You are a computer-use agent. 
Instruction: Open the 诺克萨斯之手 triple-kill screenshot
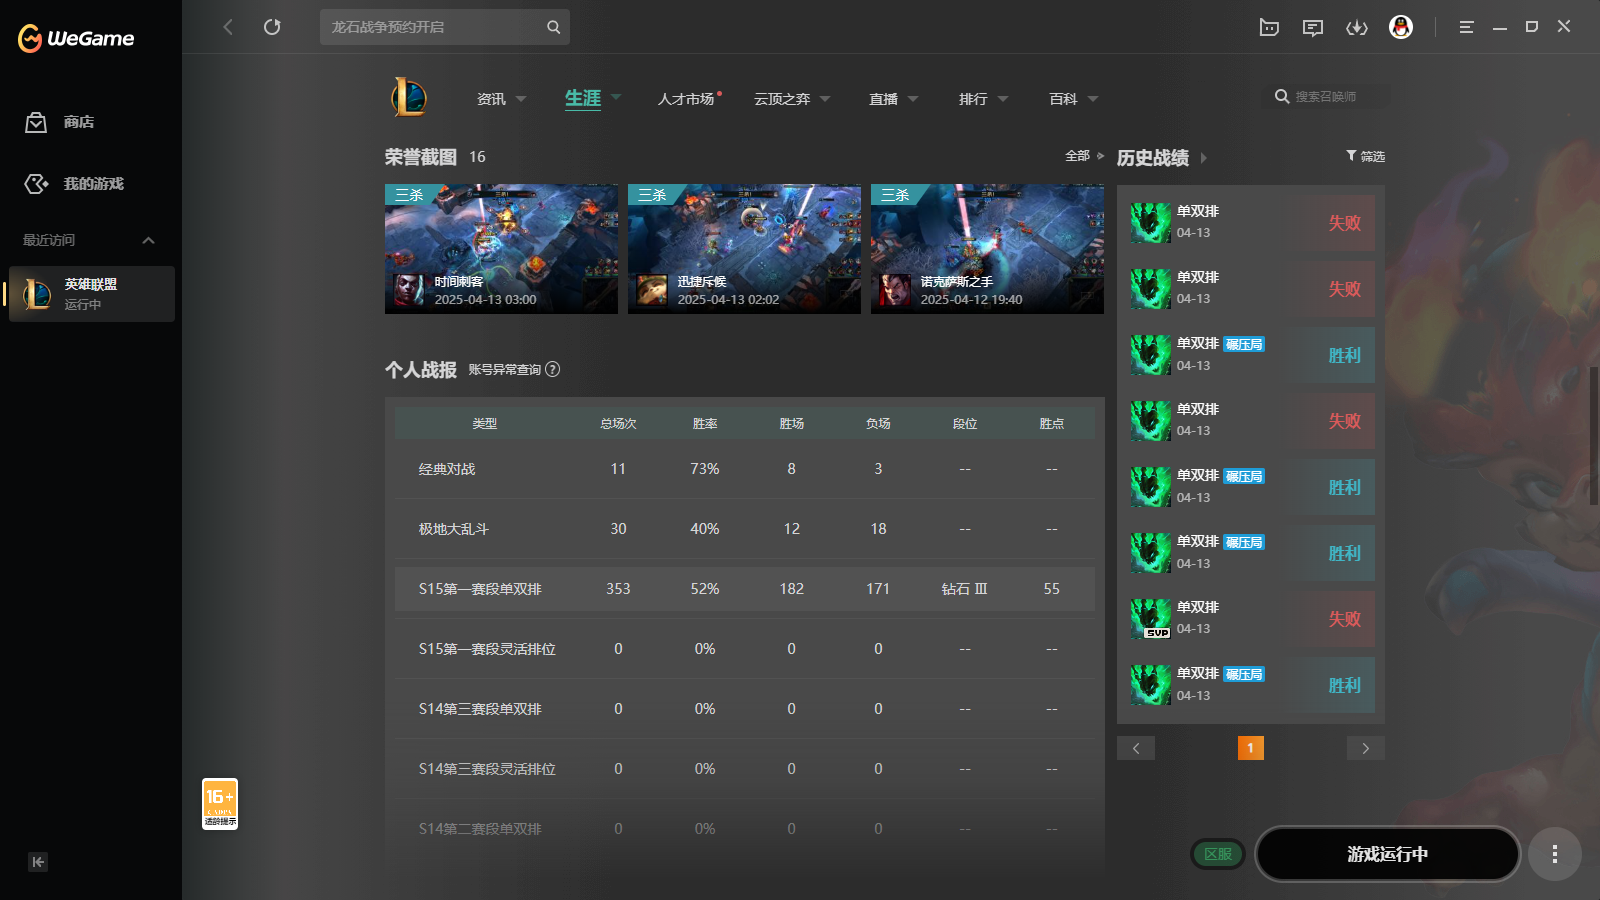pyautogui.click(x=987, y=249)
